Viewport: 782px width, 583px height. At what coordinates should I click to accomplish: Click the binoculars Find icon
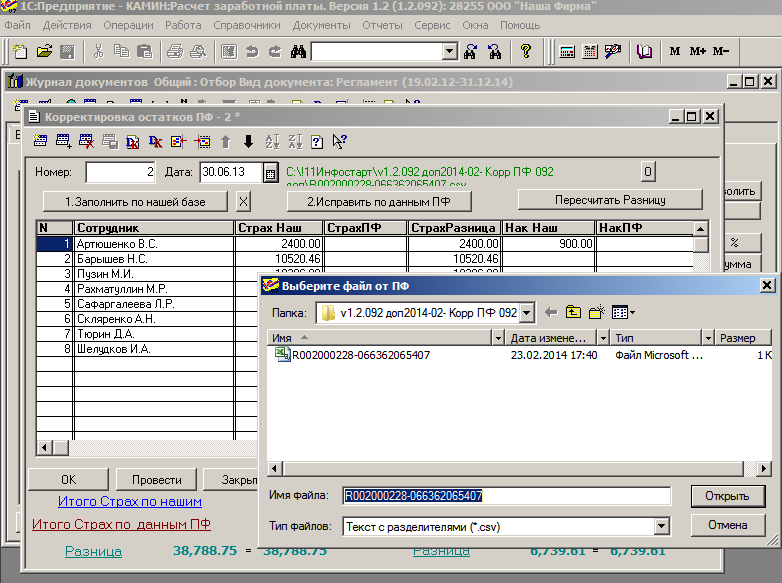pos(298,51)
